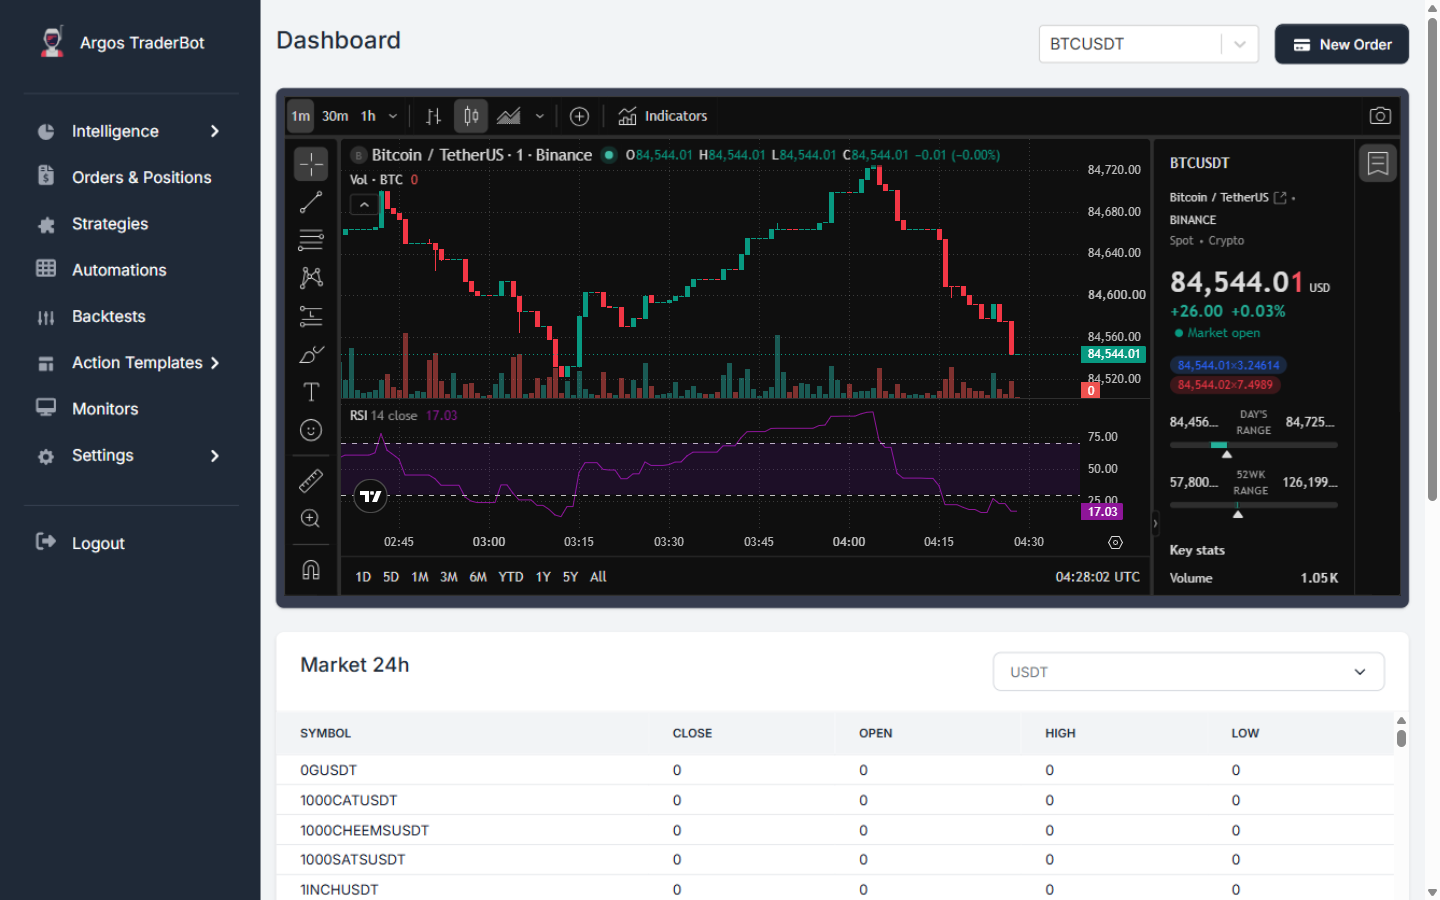
Task: Click the New Order button
Action: click(x=1342, y=44)
